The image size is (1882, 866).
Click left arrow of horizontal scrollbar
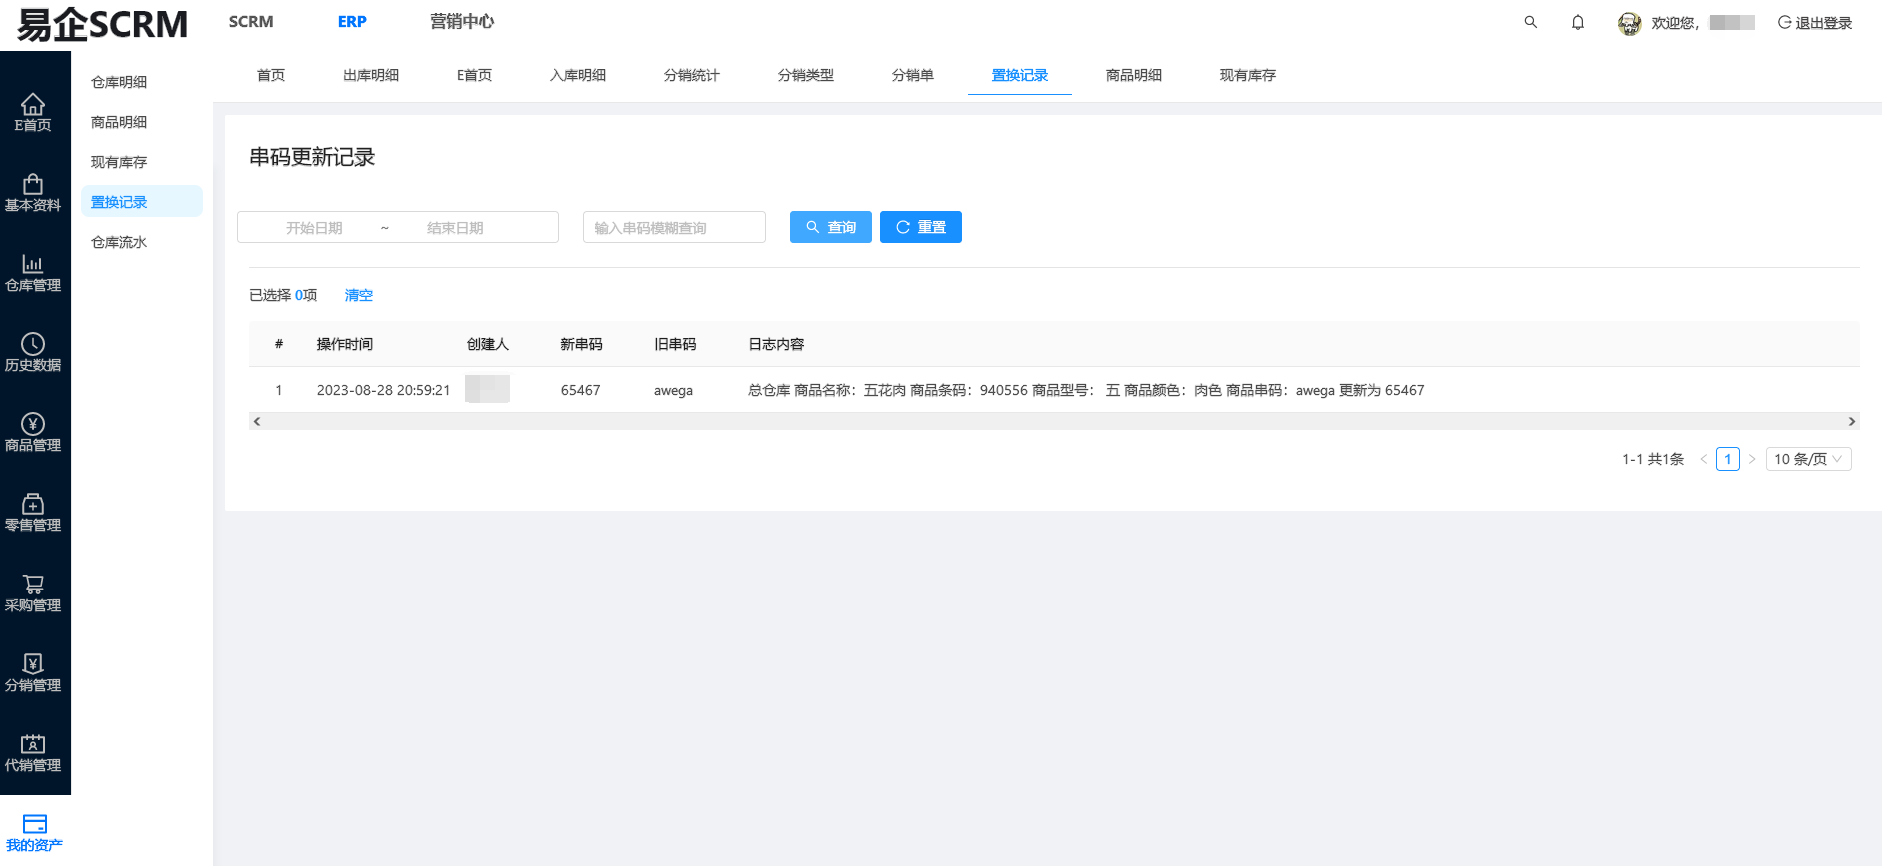coord(257,422)
